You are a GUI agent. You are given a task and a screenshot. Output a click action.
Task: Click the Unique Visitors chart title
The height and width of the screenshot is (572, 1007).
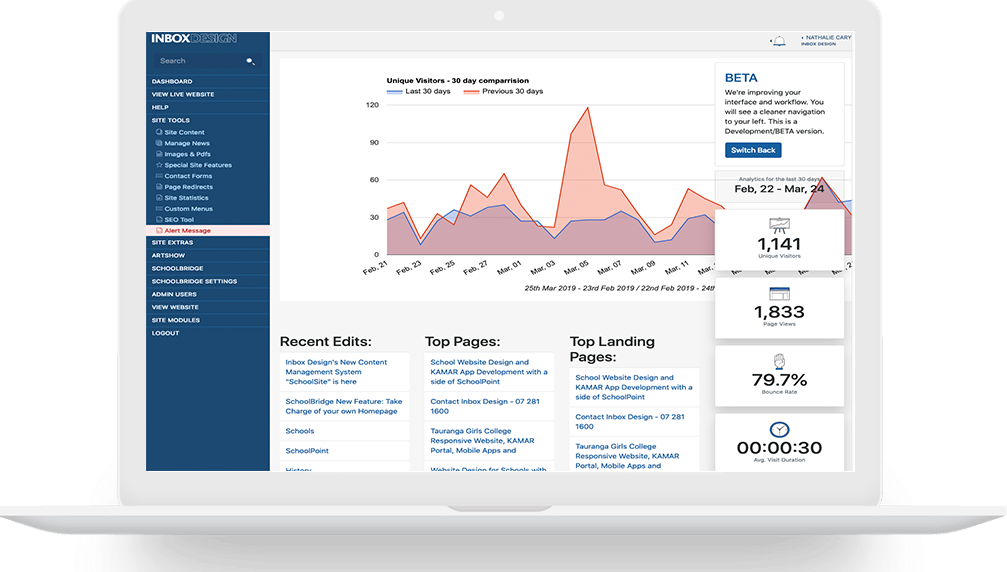click(457, 81)
